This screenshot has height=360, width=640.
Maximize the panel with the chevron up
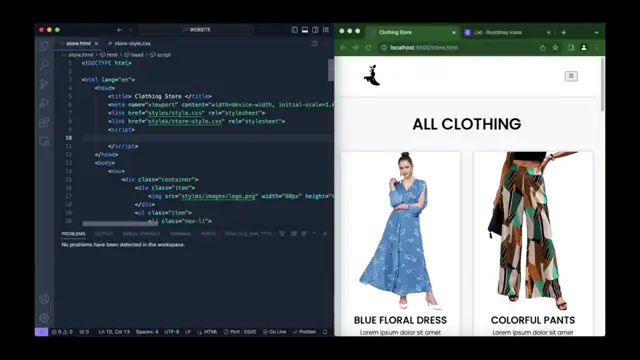[314, 234]
